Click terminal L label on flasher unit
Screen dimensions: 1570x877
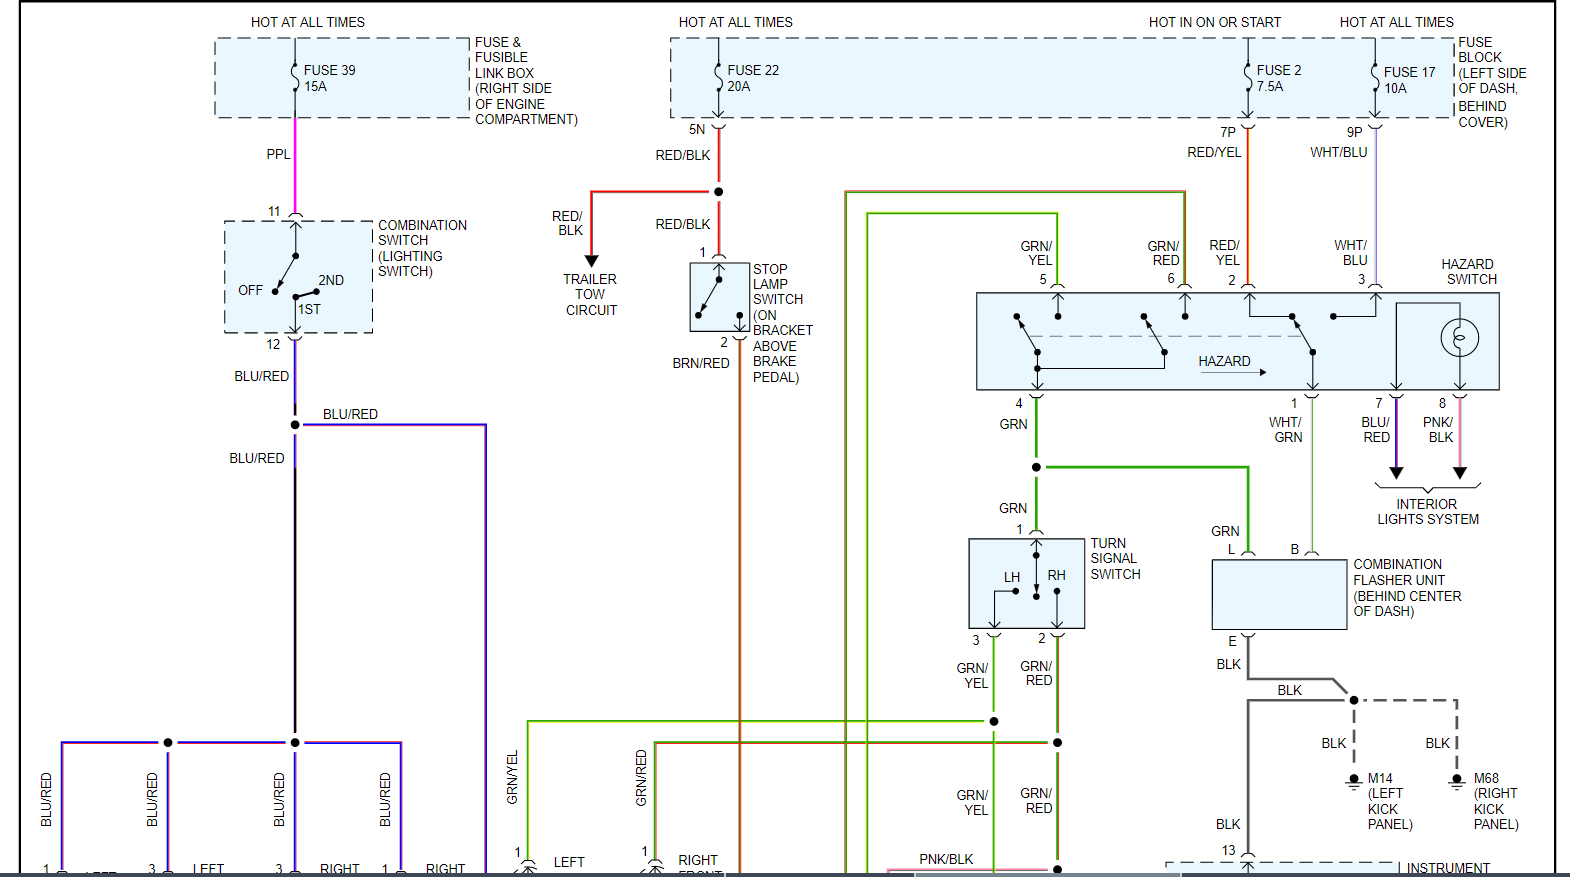coord(1231,549)
